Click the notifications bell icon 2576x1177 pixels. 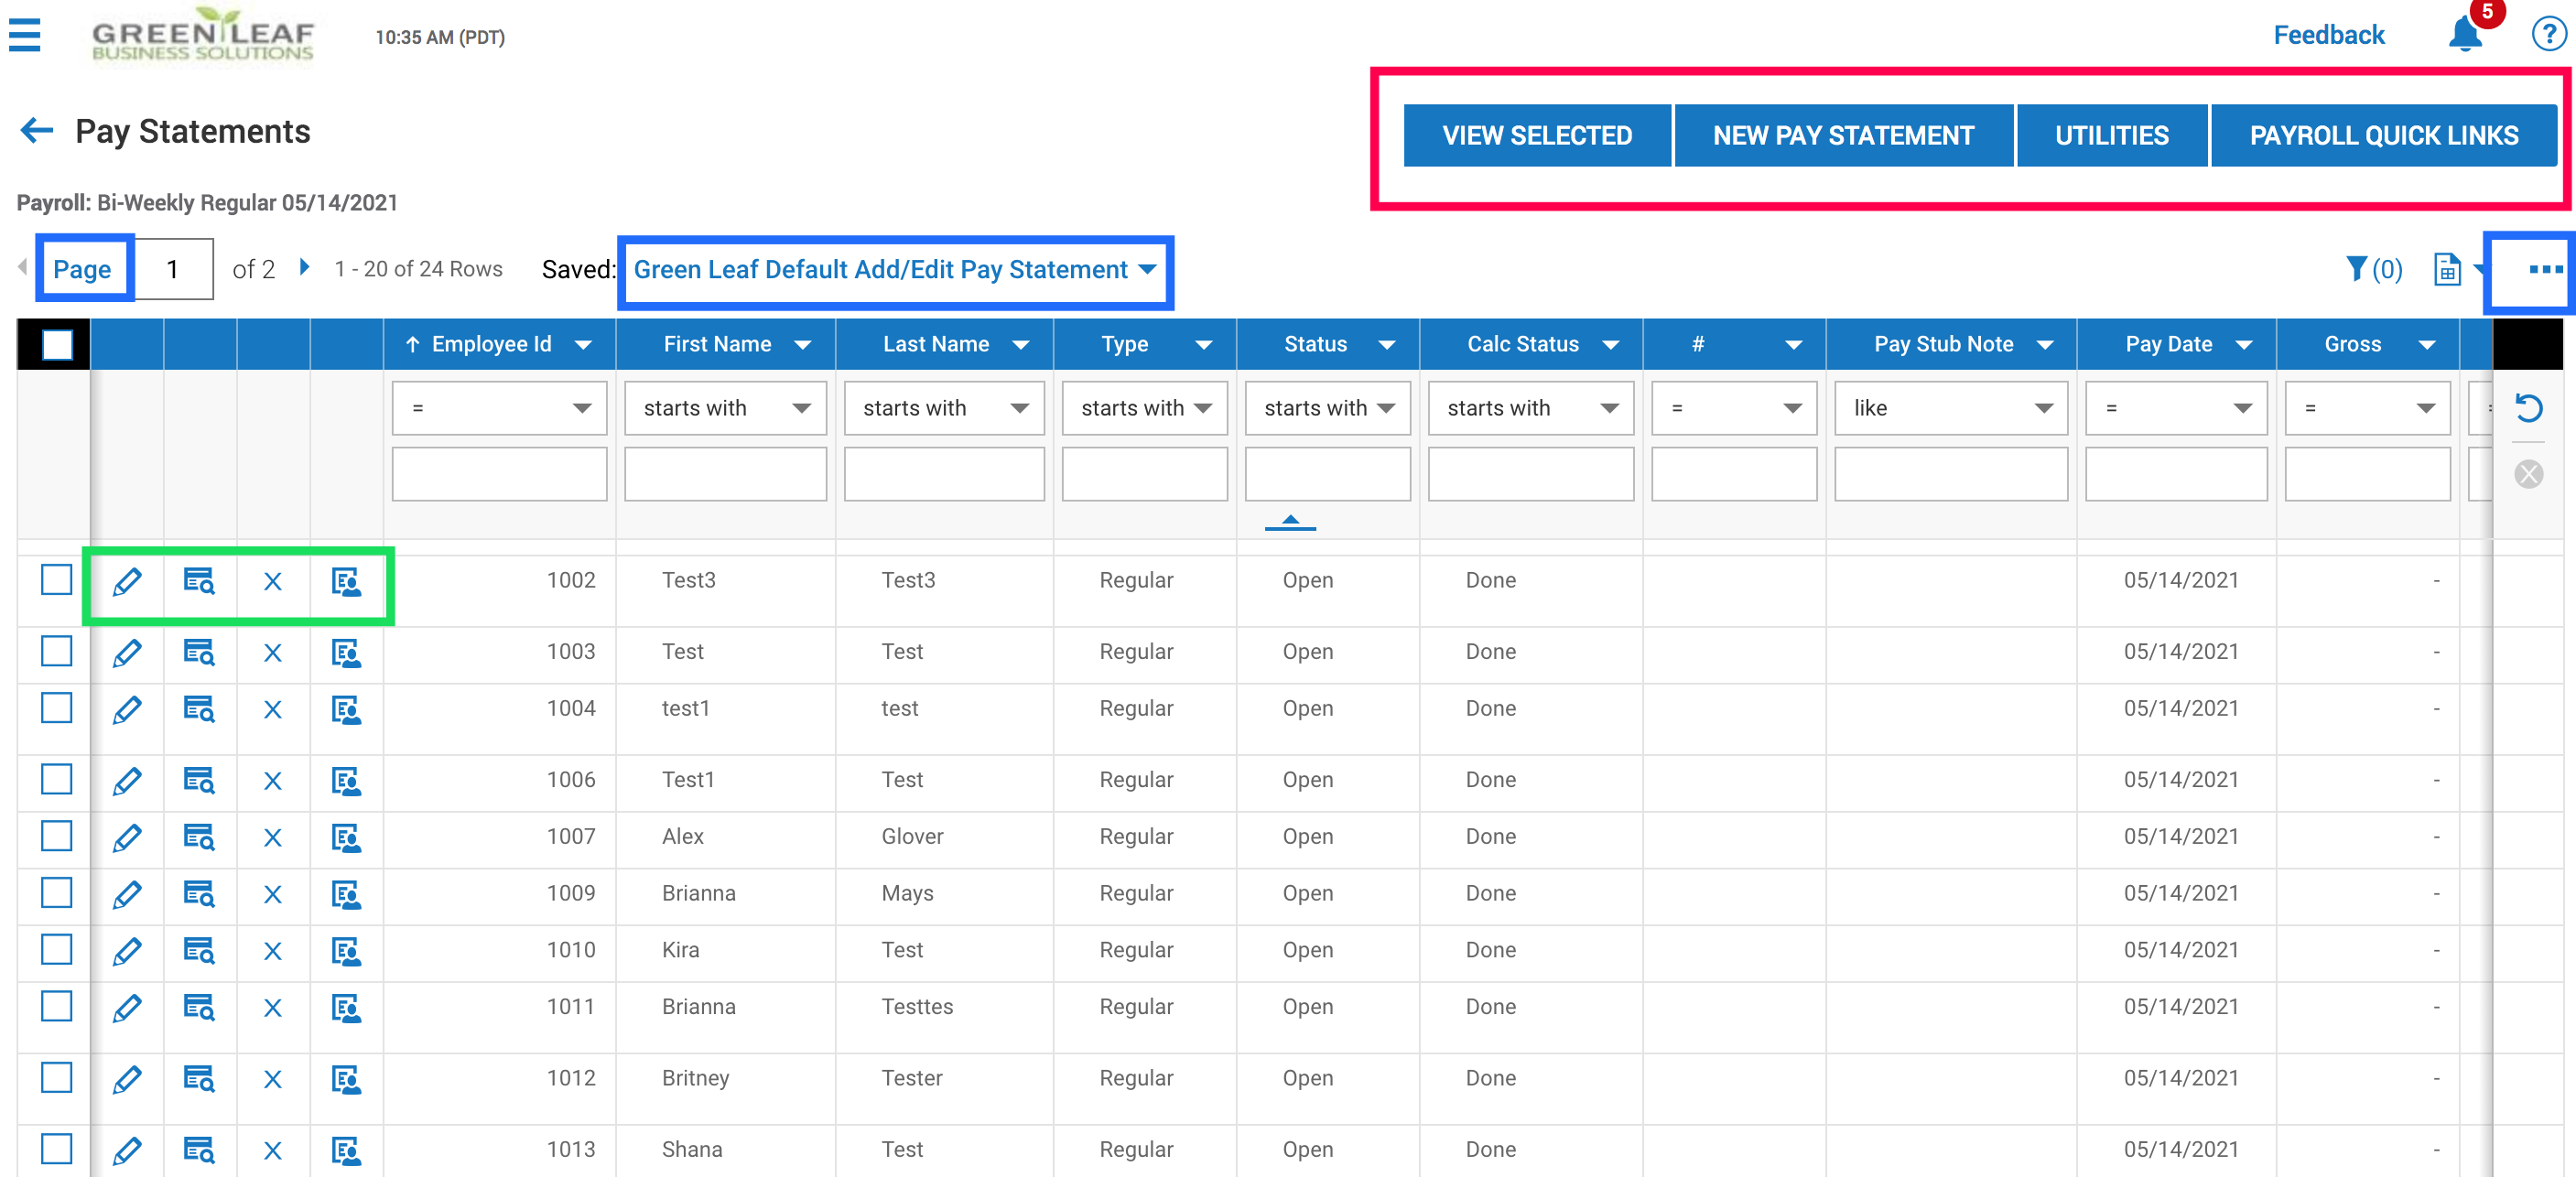click(x=2464, y=36)
